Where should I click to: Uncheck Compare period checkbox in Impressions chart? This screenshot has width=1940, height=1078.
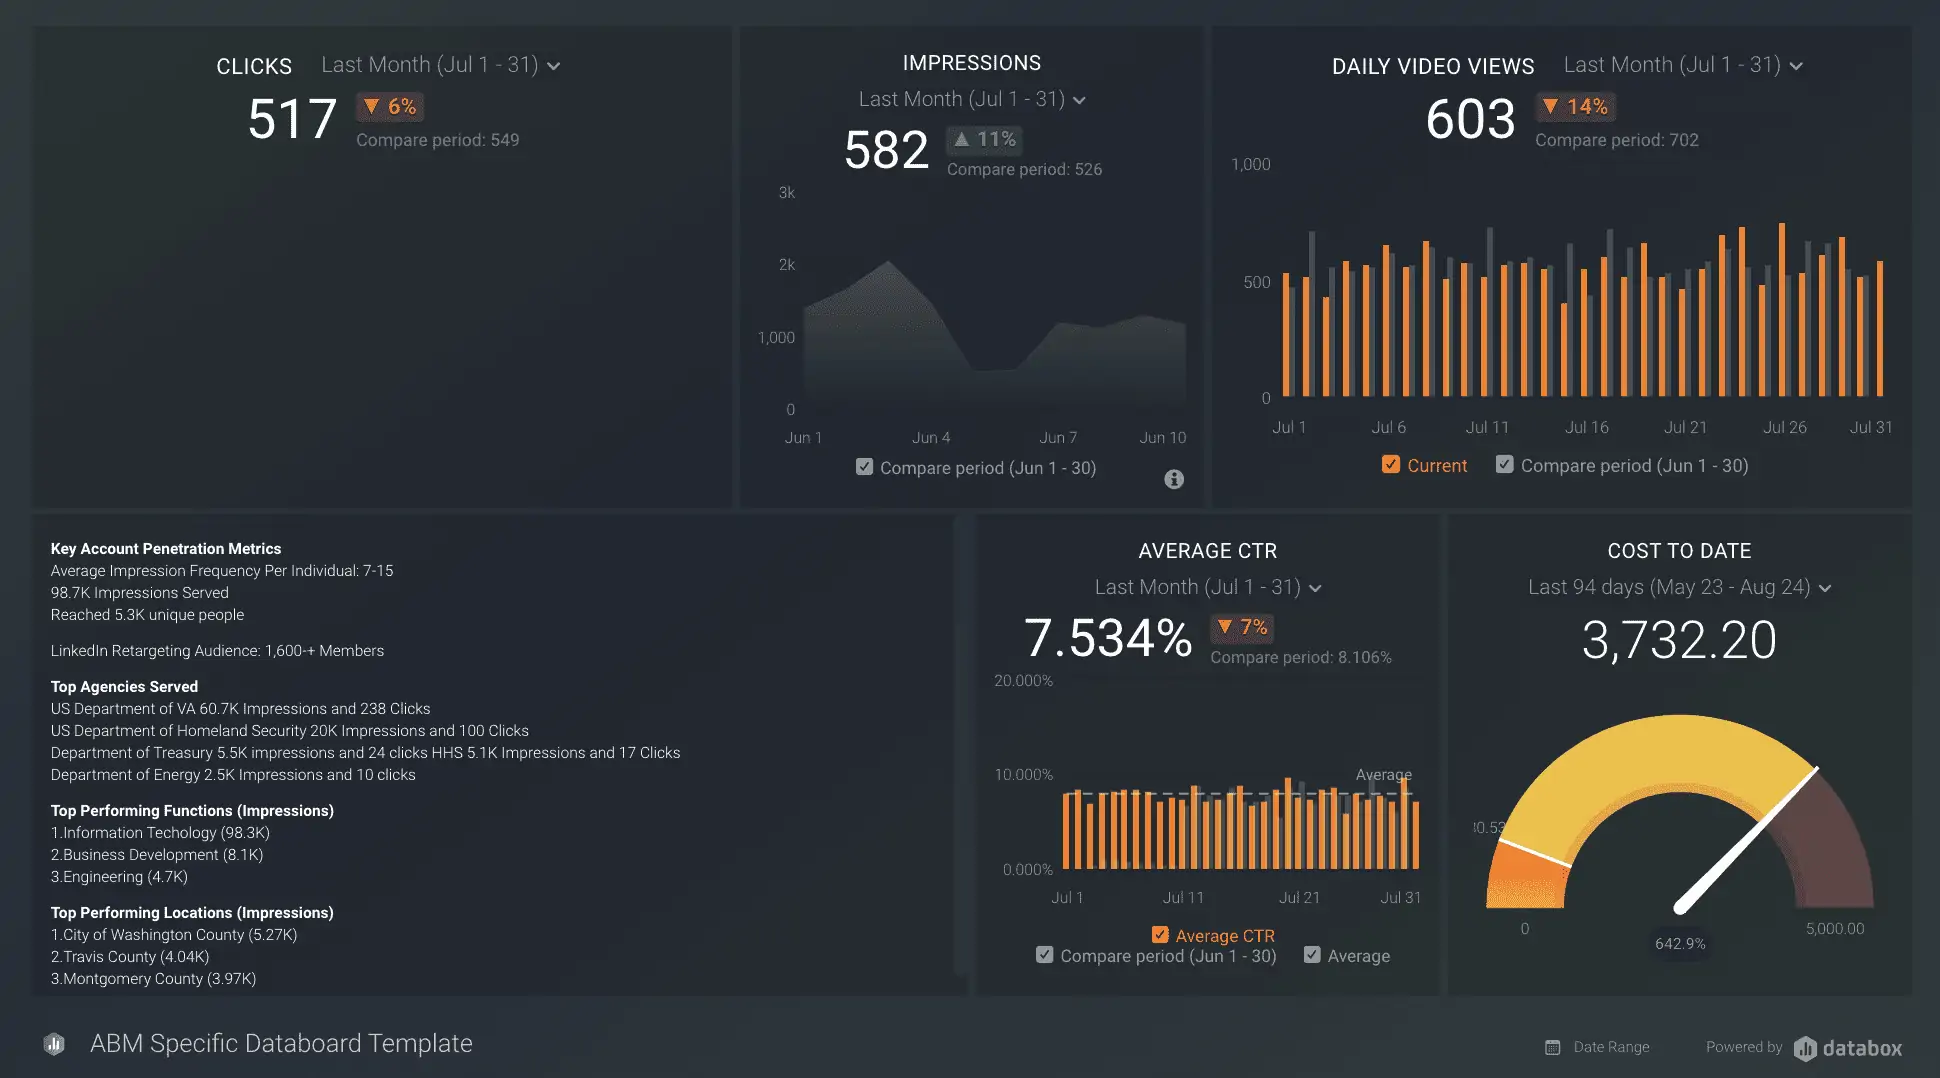(x=865, y=467)
